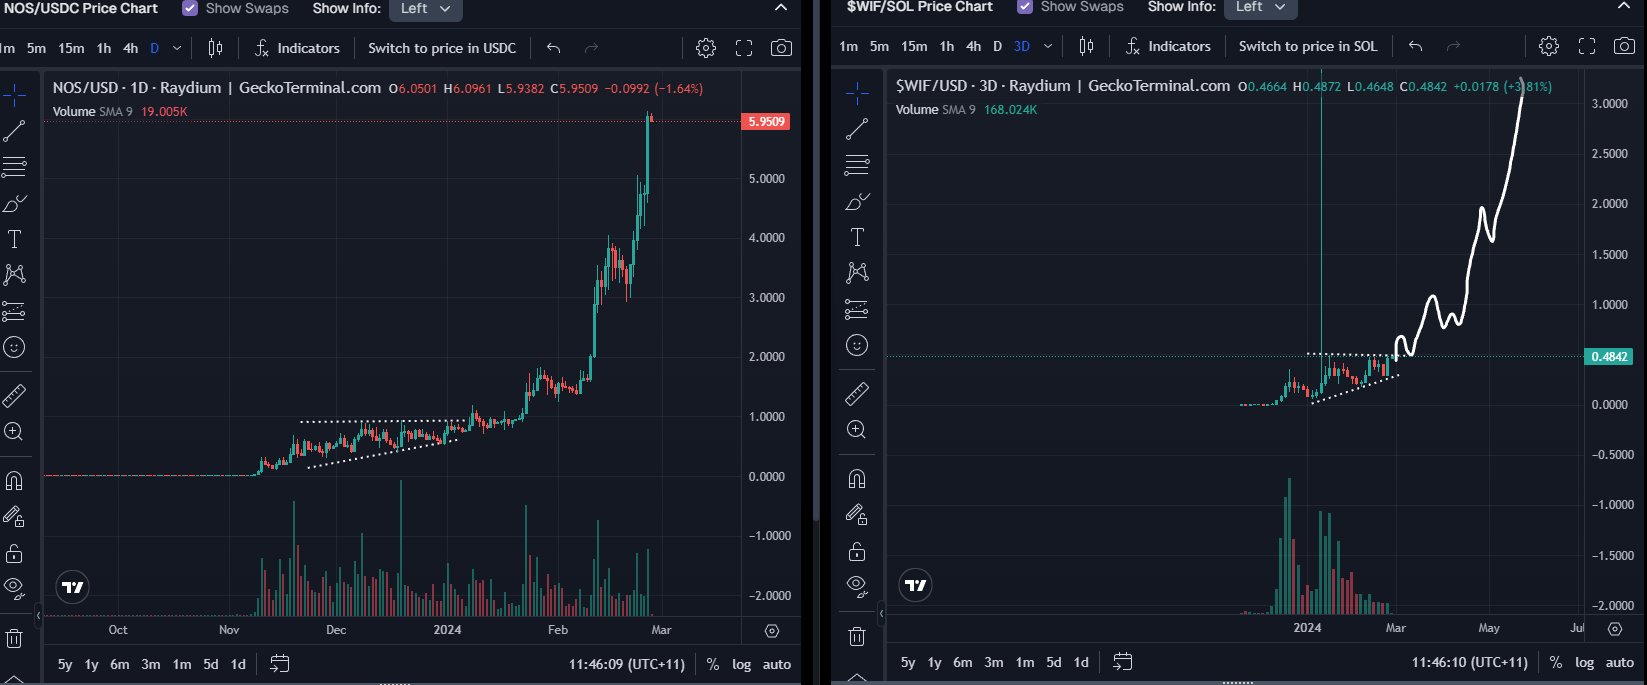
Task: Click the 5.9509 price label on NOS axis
Action: click(767, 121)
